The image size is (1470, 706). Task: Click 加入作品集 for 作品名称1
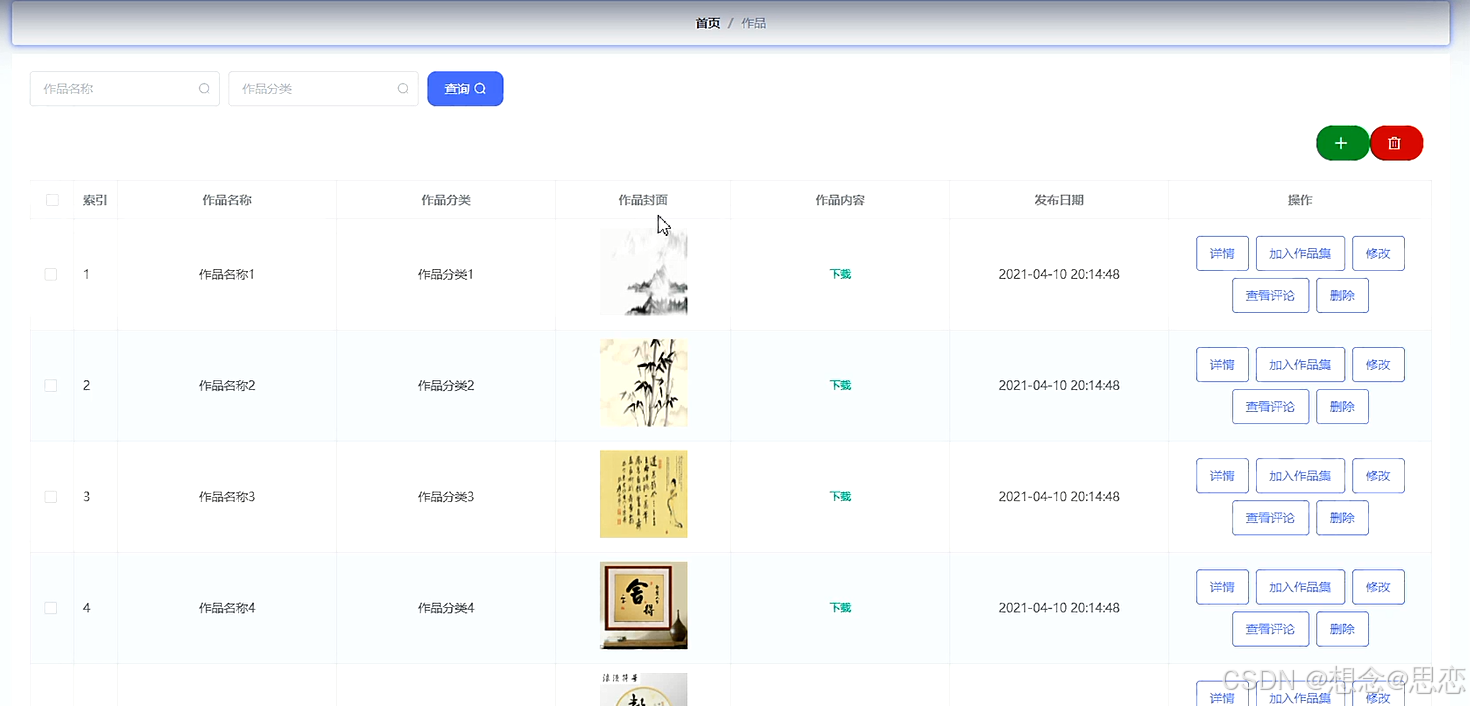tap(1300, 254)
